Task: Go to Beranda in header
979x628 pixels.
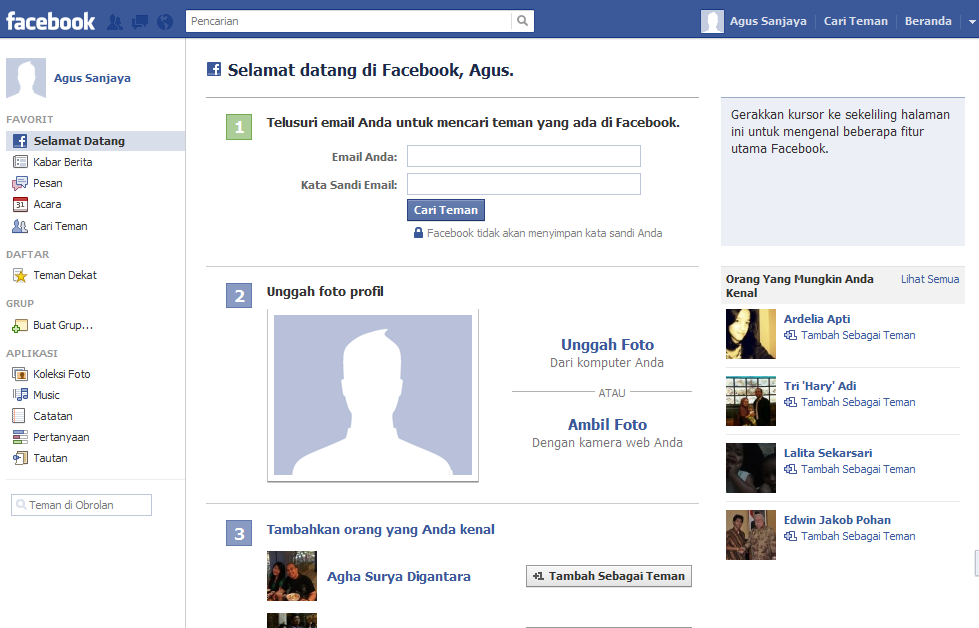Action: 928,21
